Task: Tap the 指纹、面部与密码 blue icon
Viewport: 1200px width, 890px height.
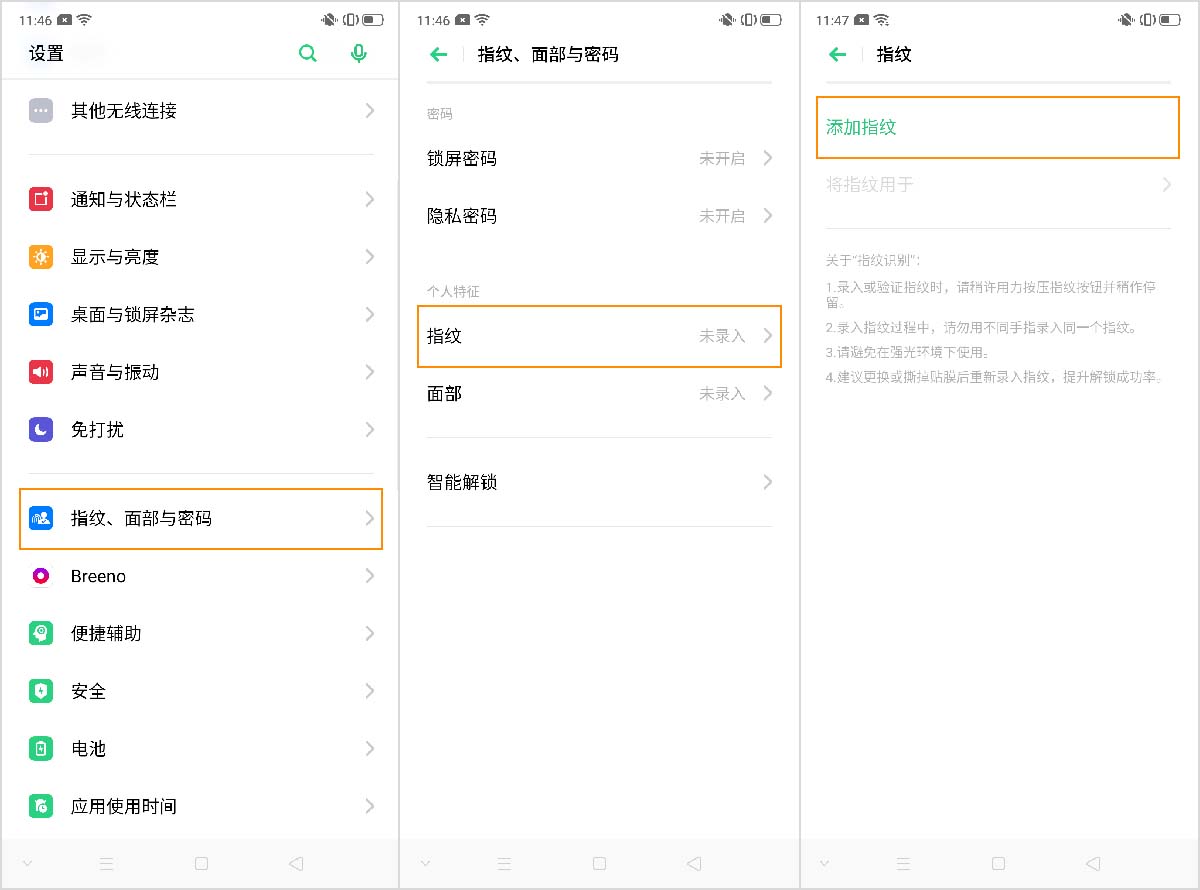Action: point(41,518)
